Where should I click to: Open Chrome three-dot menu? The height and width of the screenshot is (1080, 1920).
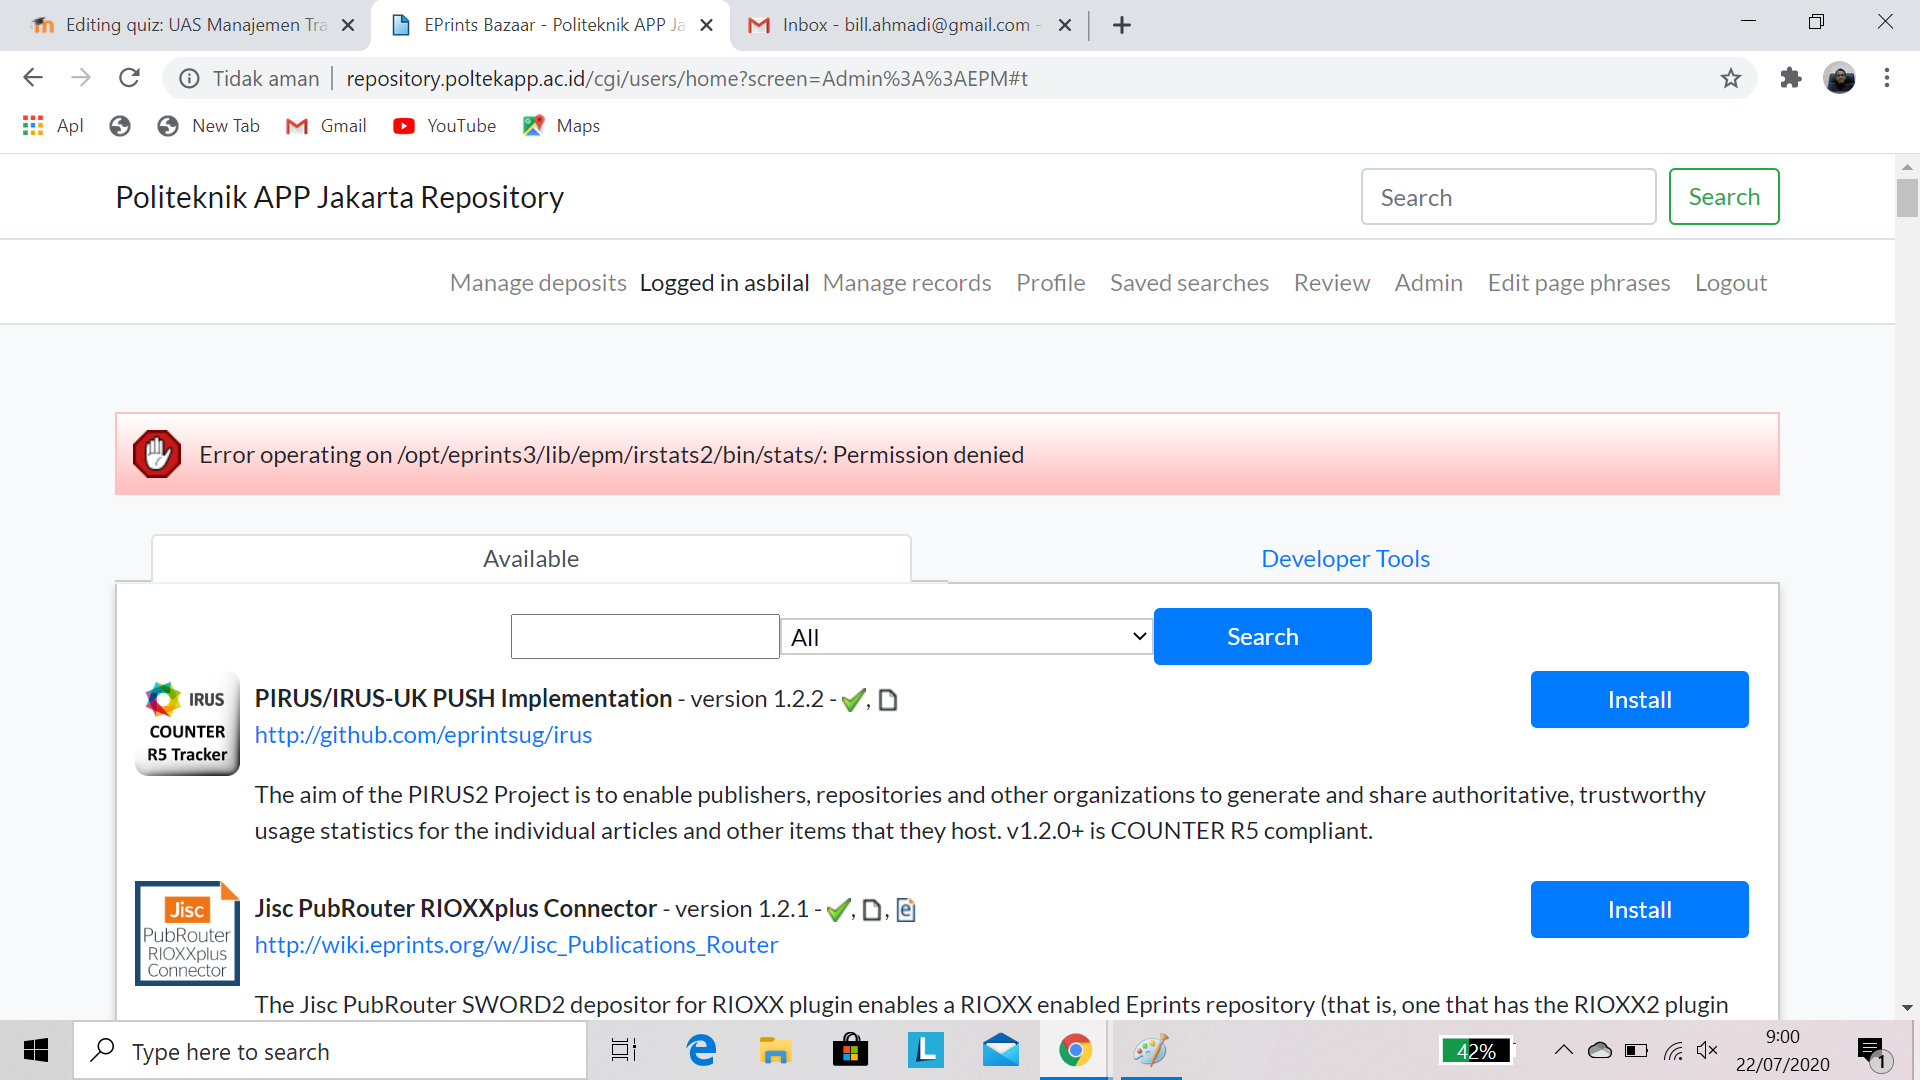click(x=1887, y=78)
